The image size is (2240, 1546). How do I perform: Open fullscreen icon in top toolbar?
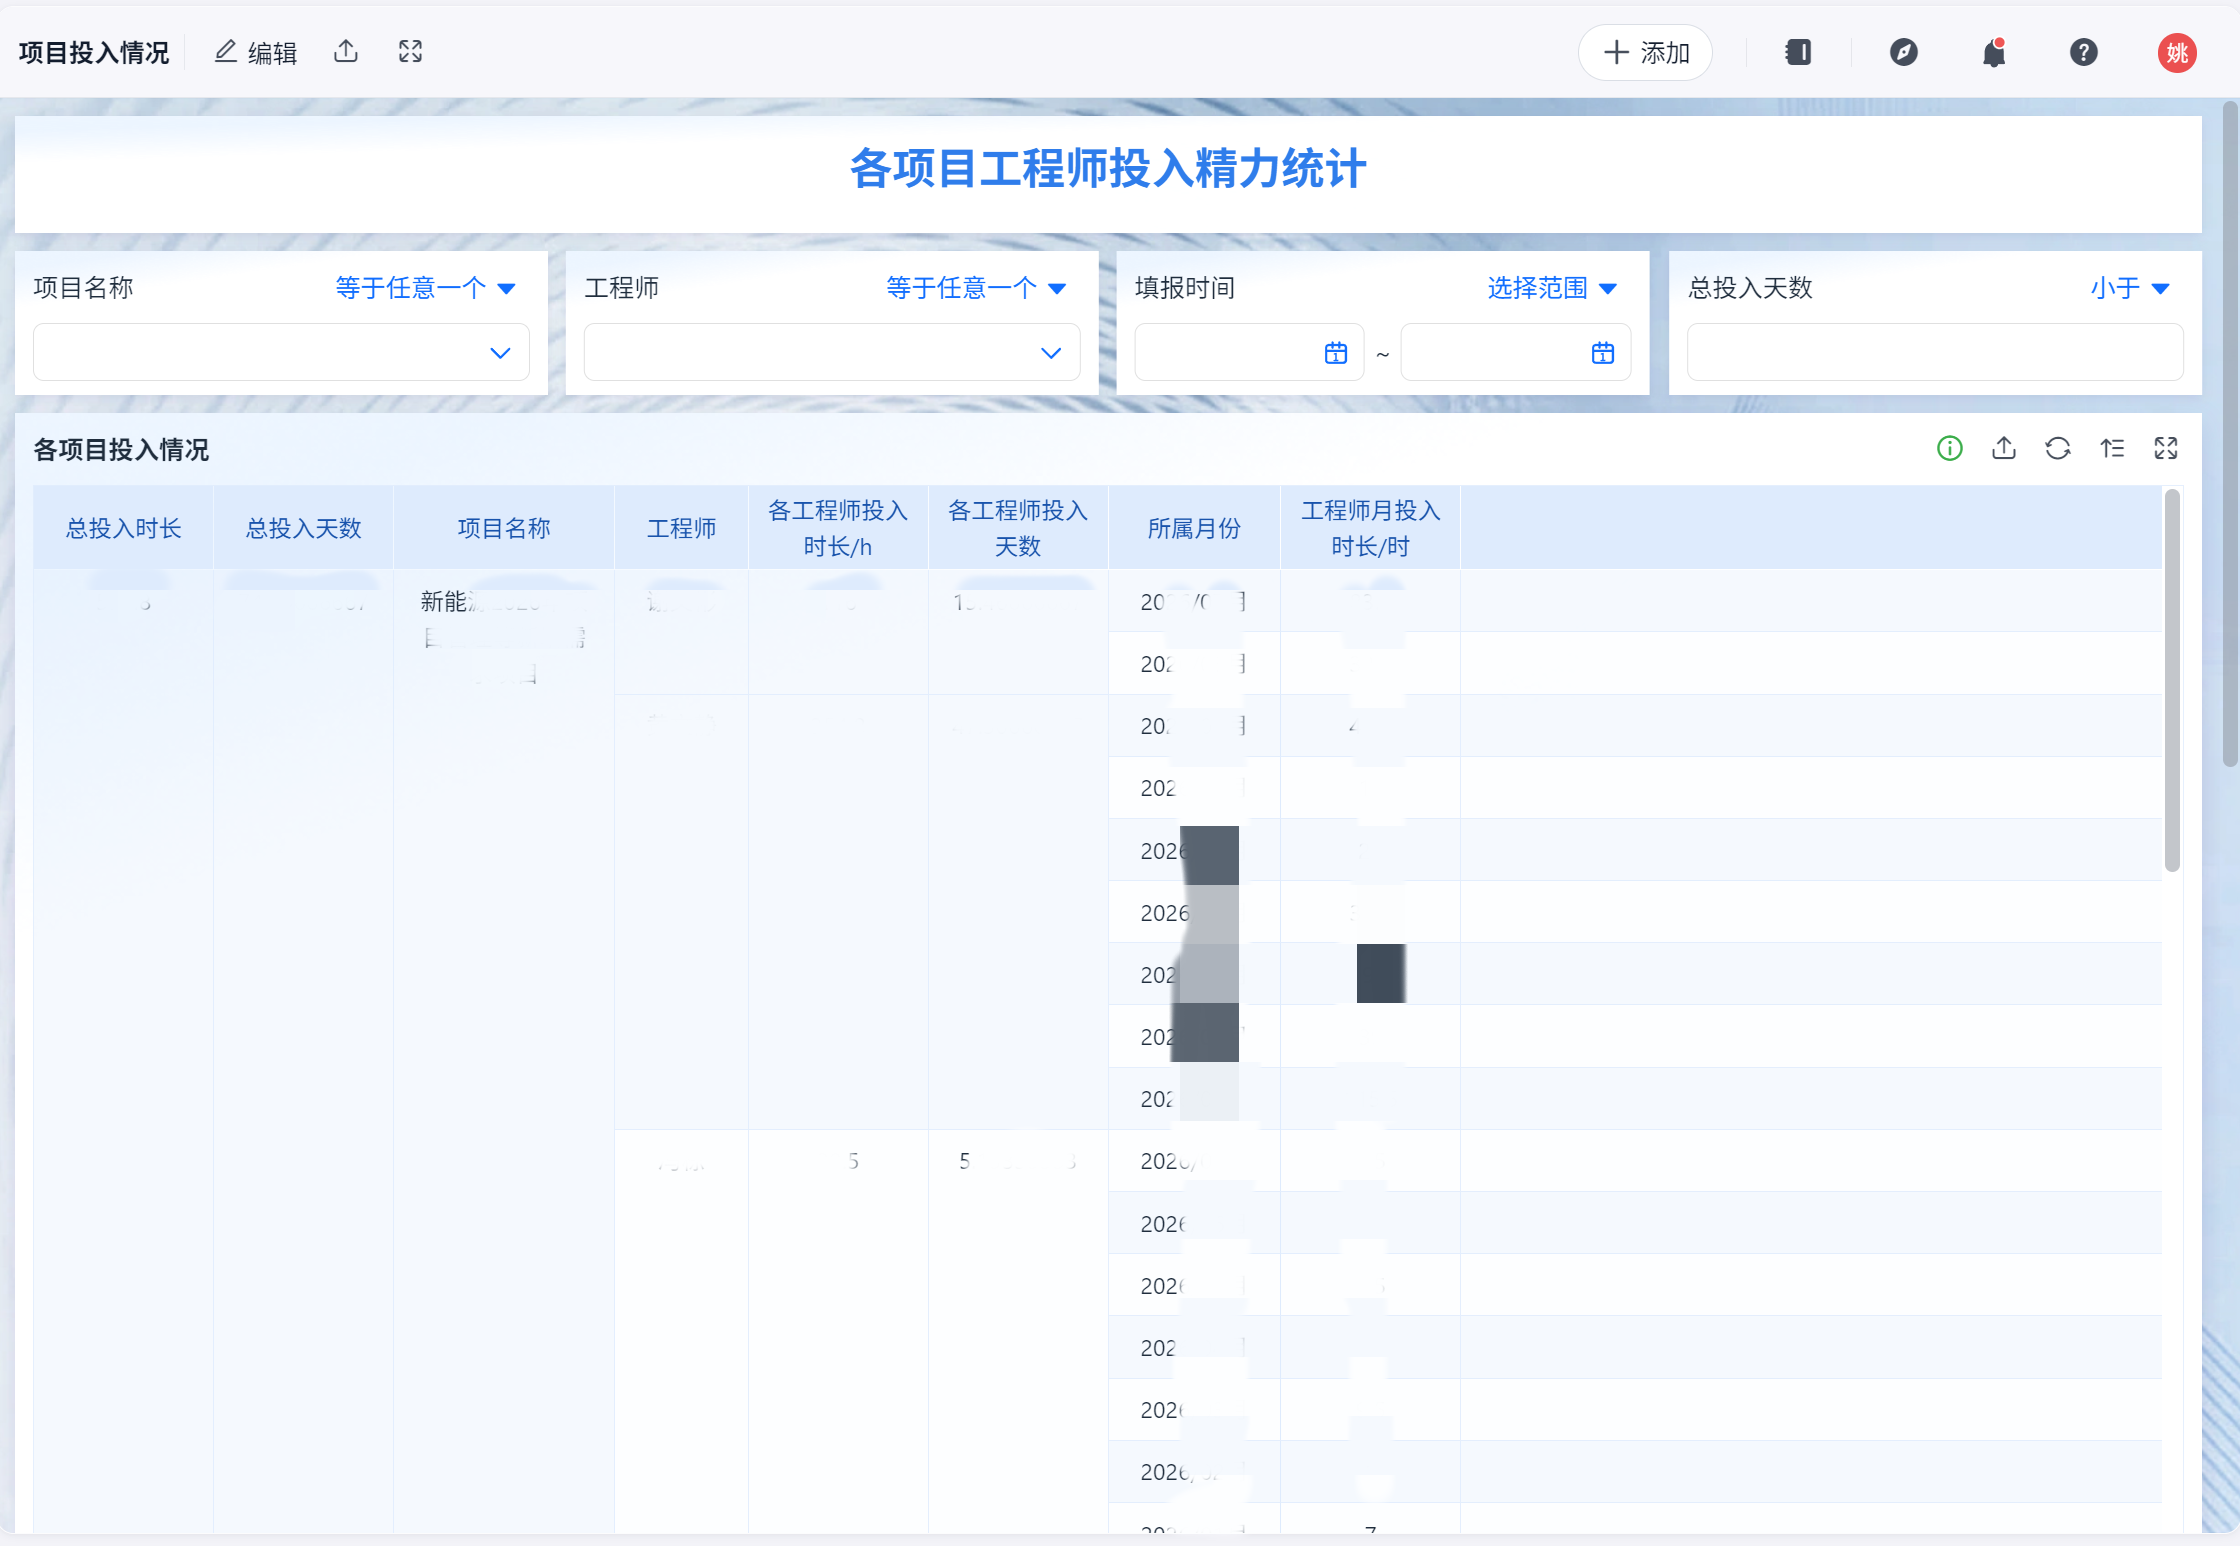(x=410, y=51)
